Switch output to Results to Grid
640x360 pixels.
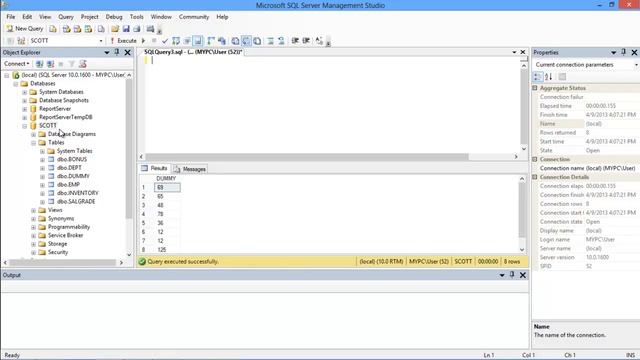(247, 41)
